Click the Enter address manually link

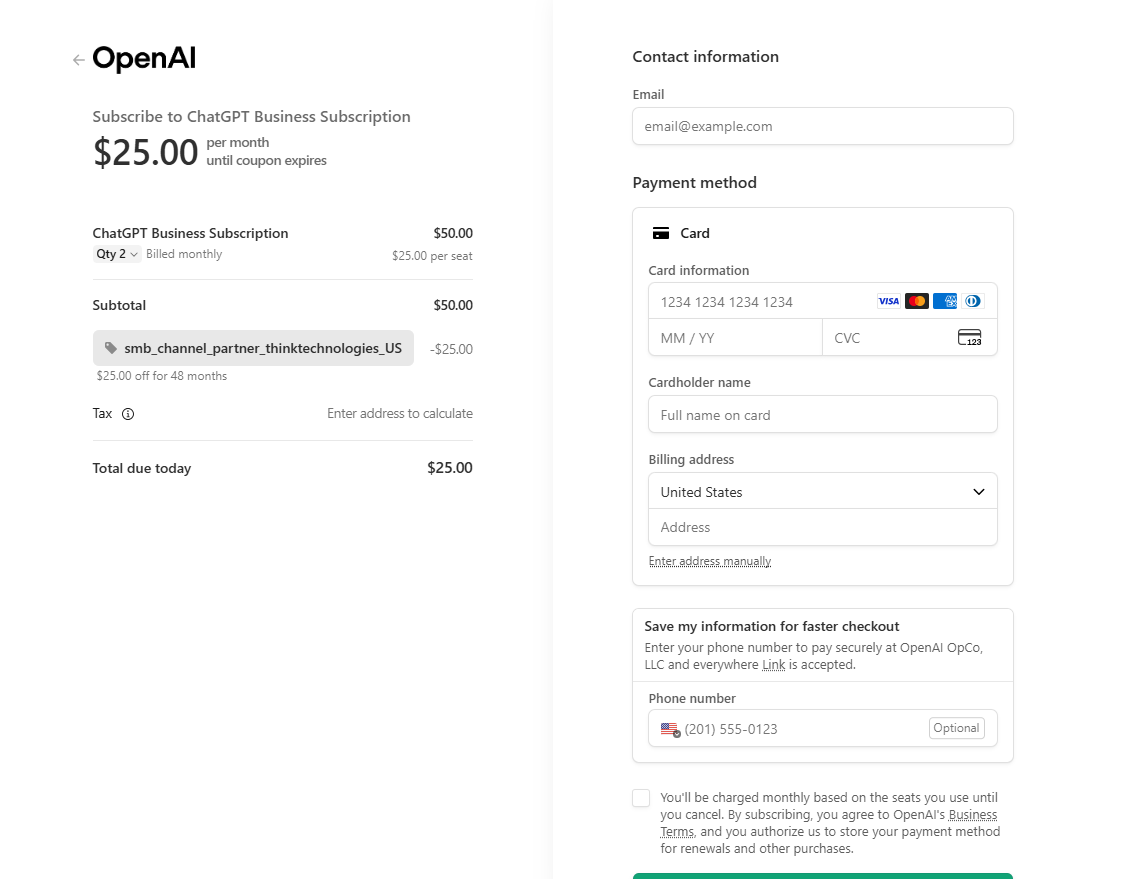(710, 561)
